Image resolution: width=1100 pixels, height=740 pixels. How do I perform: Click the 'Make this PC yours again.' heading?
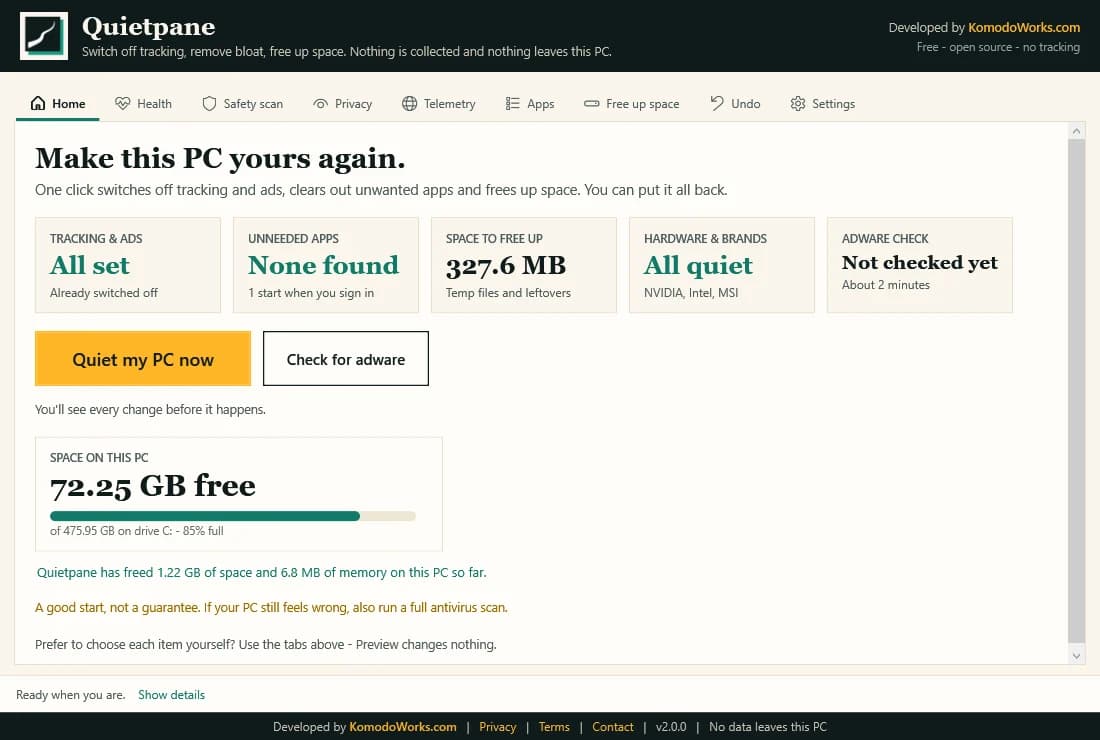(220, 159)
